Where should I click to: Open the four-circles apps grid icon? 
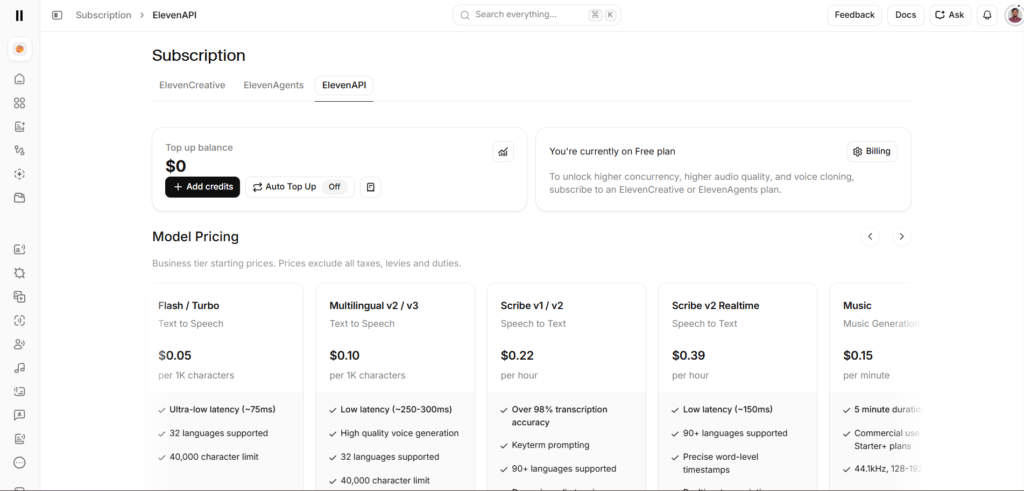(20, 103)
